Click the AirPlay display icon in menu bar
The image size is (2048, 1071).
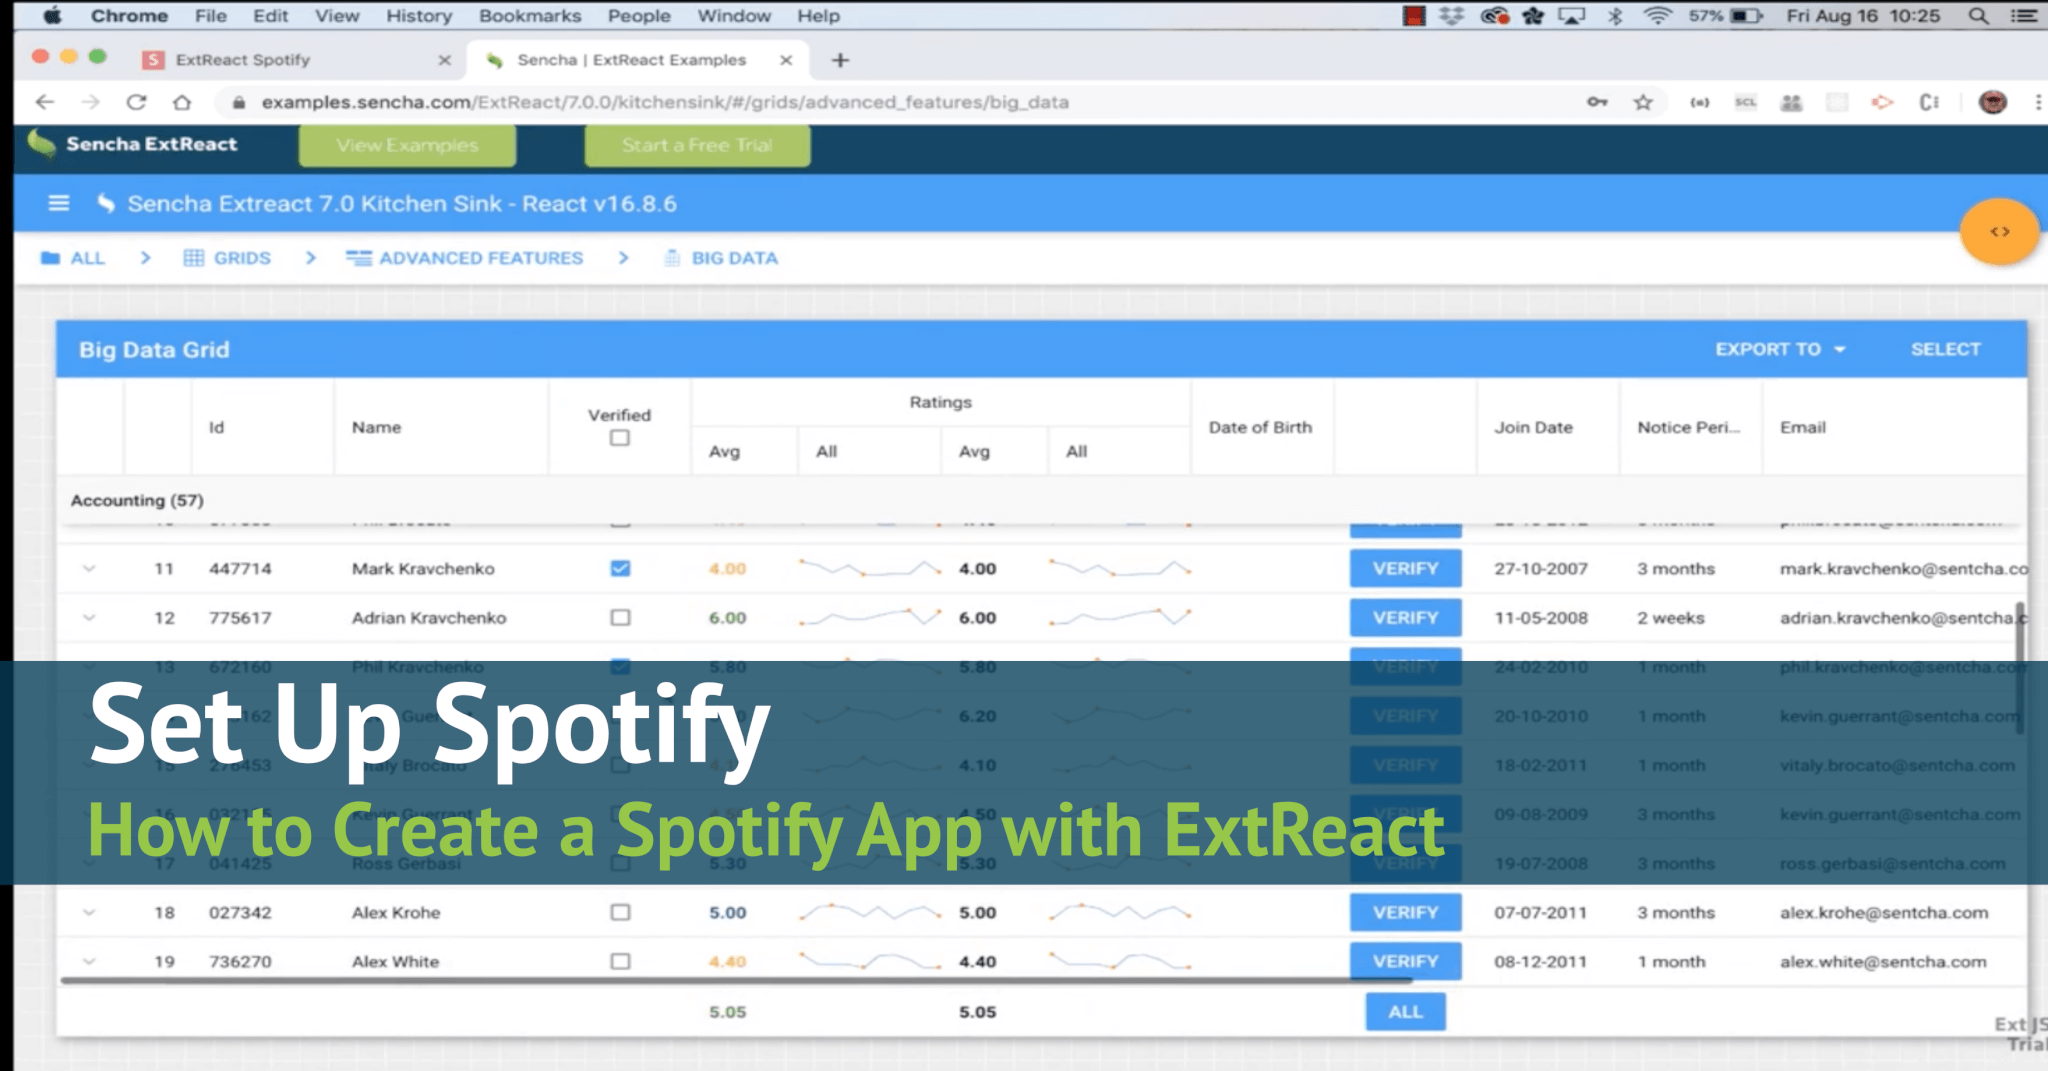[x=1572, y=16]
